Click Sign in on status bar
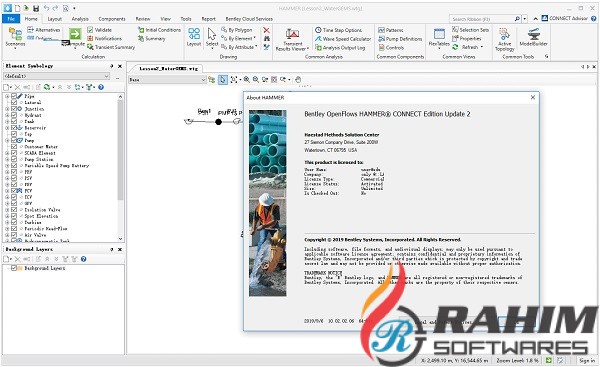Screen dimensions: 600x367 coord(587,360)
